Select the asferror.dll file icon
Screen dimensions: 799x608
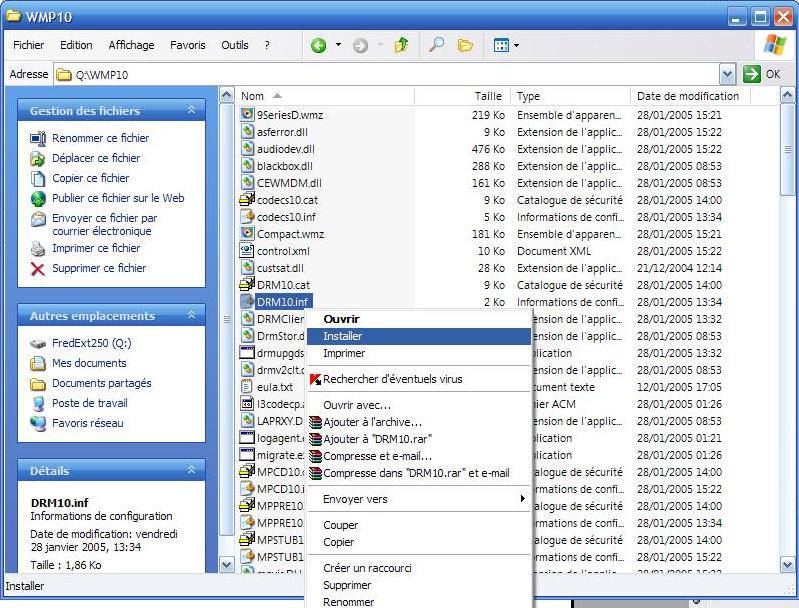[x=247, y=131]
